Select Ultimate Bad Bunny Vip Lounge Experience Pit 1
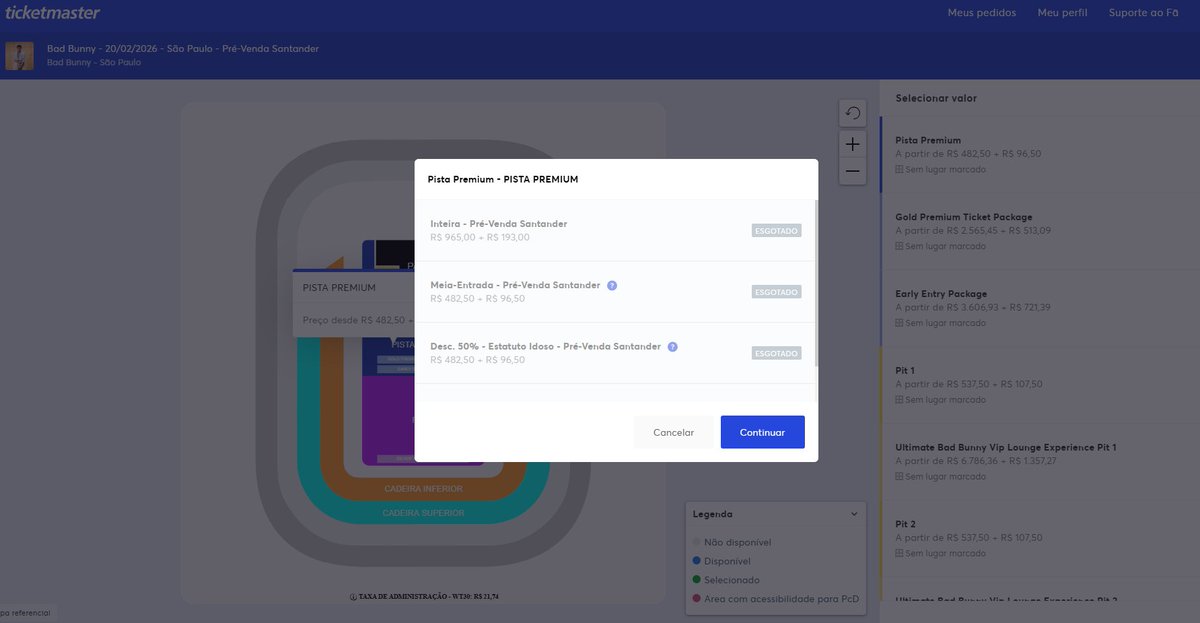 click(1040, 462)
